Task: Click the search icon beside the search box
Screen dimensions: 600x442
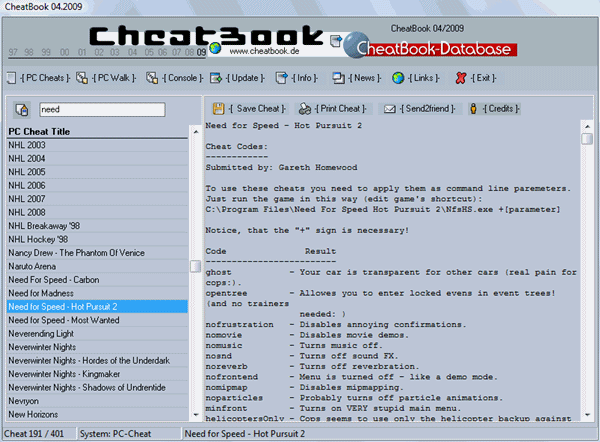Action: 22,110
